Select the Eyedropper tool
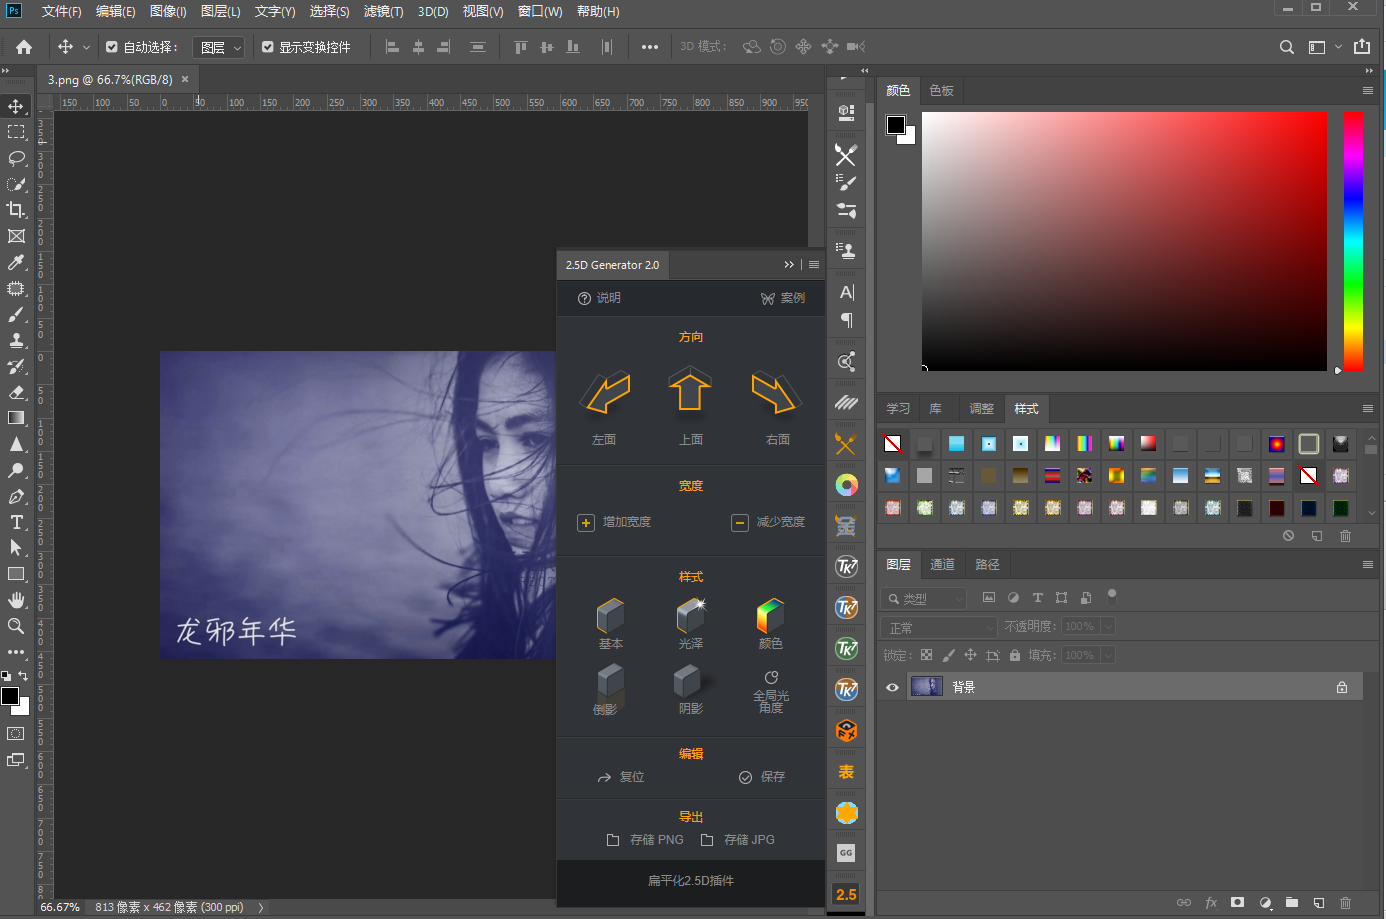Viewport: 1386px width, 919px height. (16, 262)
